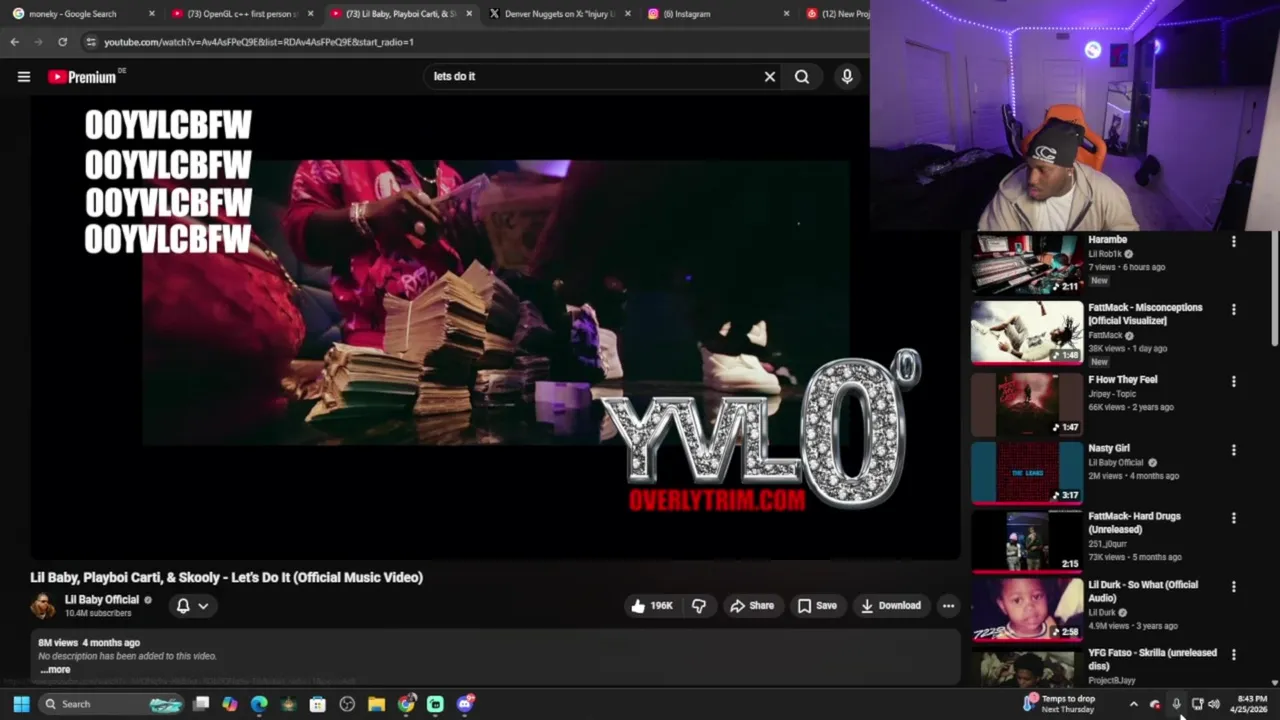Click the Share button
The image size is (1280, 720).
coord(752,605)
